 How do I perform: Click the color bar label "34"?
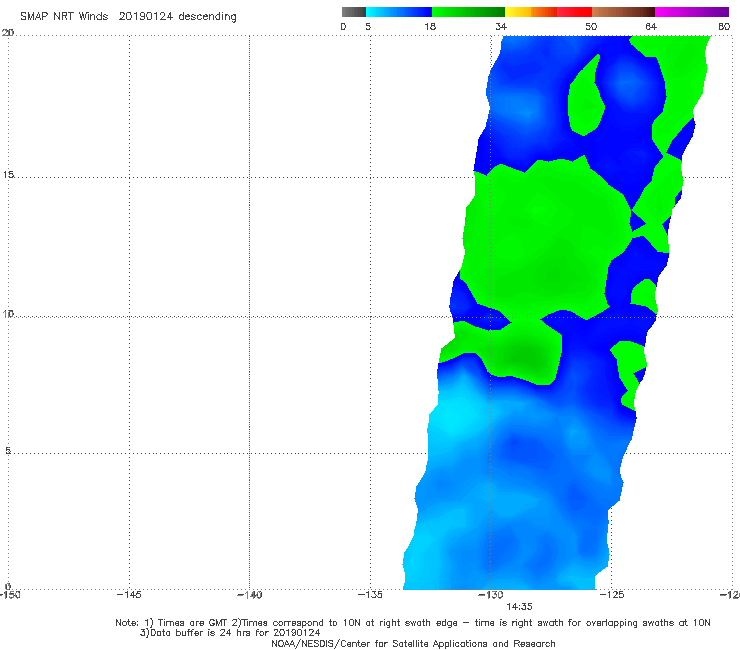click(501, 26)
